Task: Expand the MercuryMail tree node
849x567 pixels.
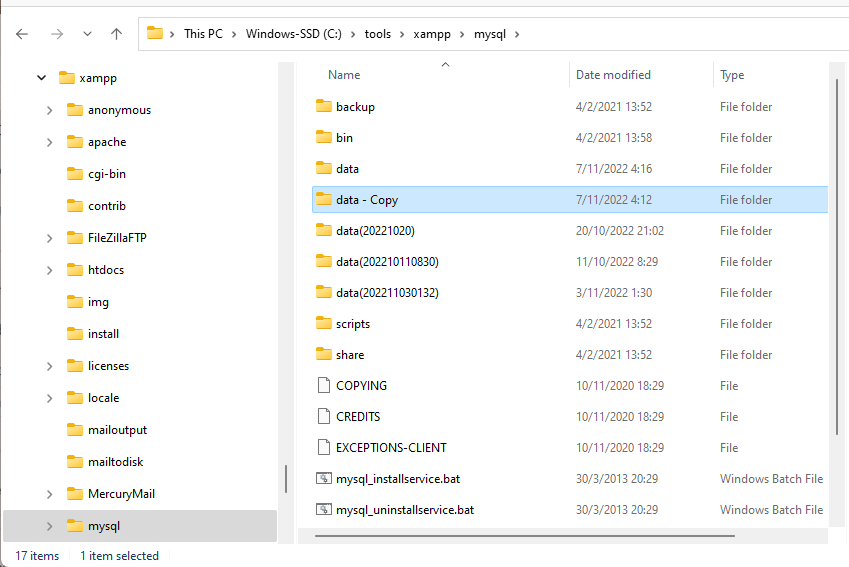Action: click(50, 494)
